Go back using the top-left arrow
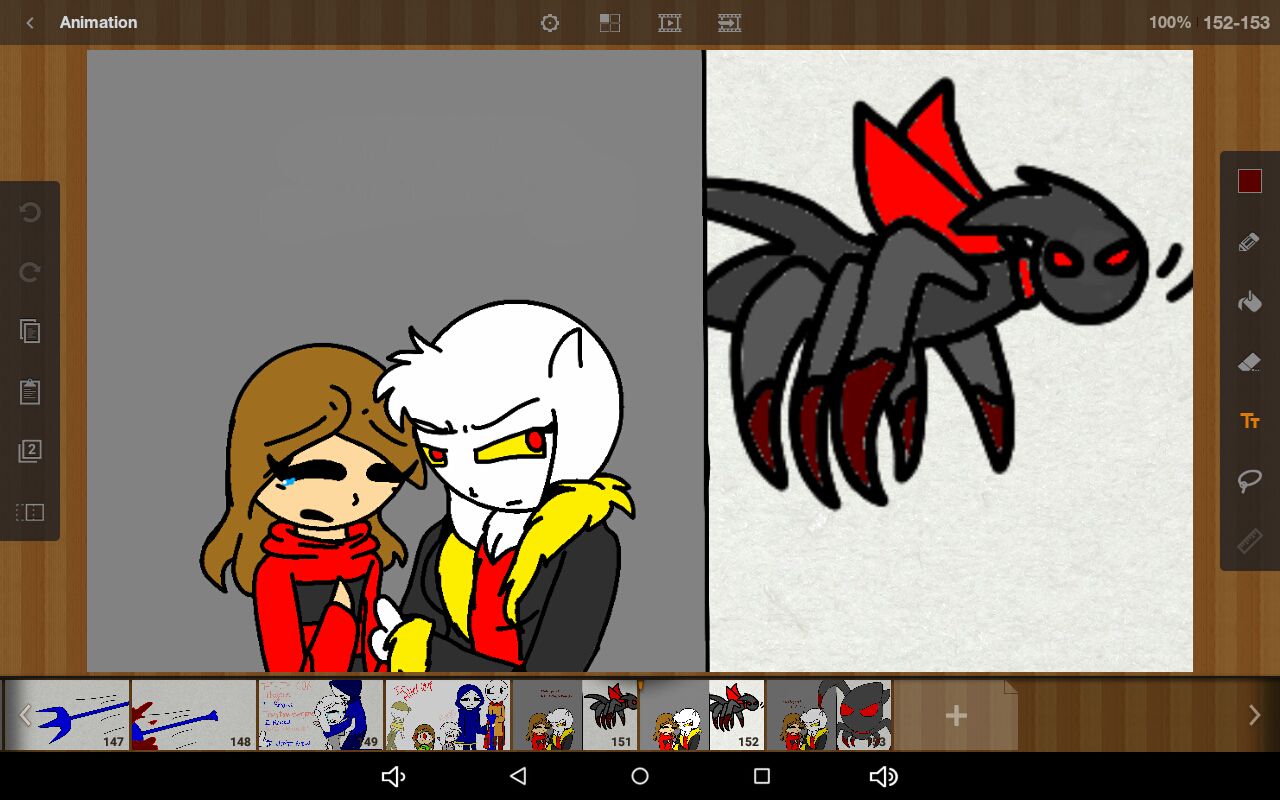Image resolution: width=1280 pixels, height=800 pixels. (x=30, y=22)
